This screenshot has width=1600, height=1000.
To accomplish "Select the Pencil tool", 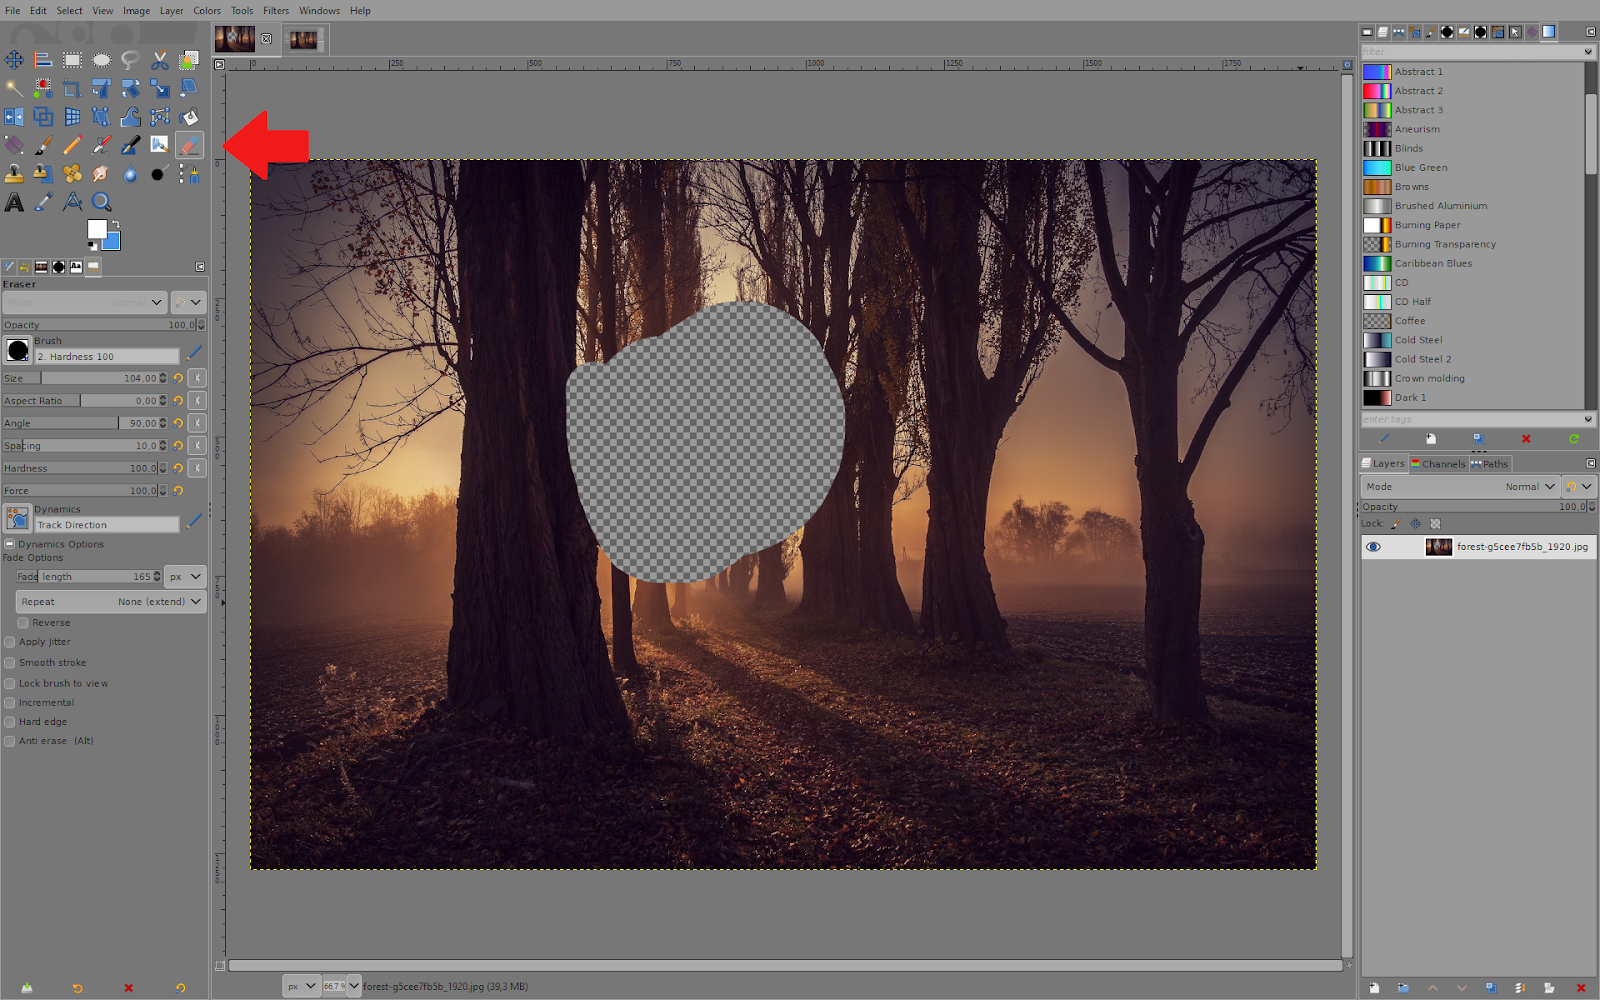I will point(72,146).
